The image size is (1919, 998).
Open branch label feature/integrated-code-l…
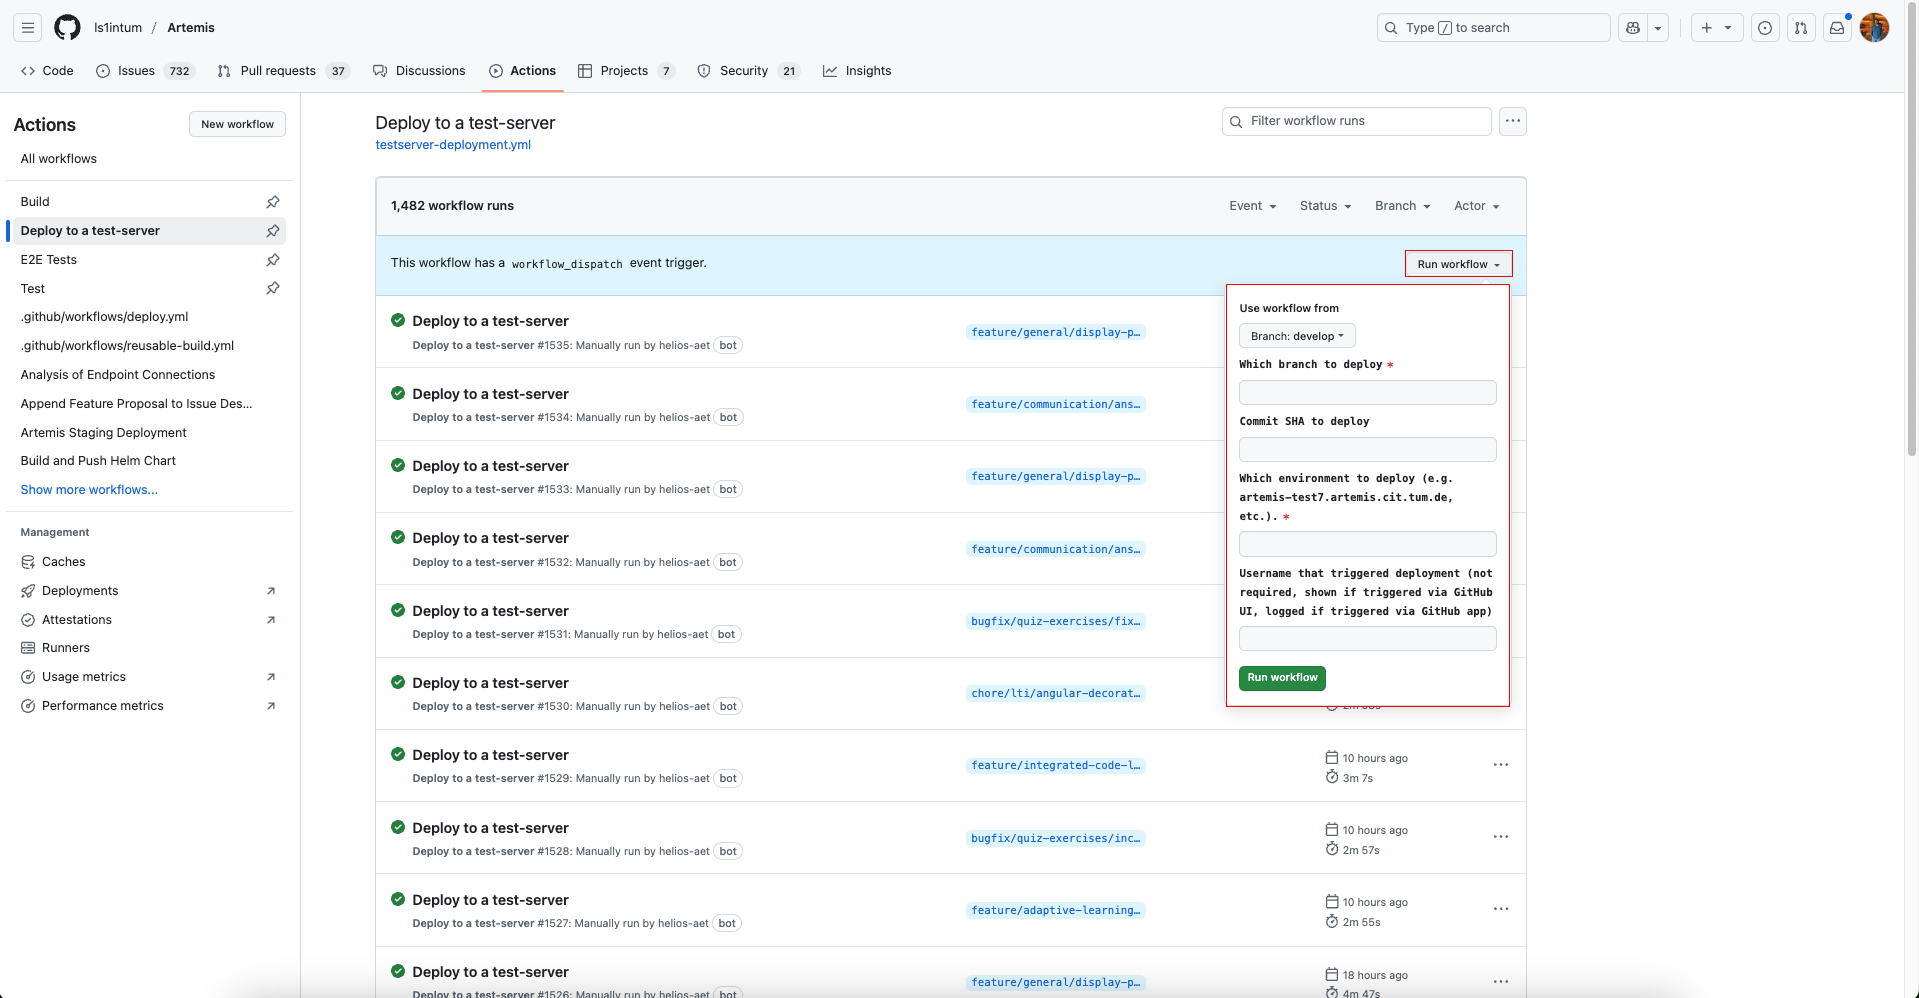pyautogui.click(x=1055, y=765)
